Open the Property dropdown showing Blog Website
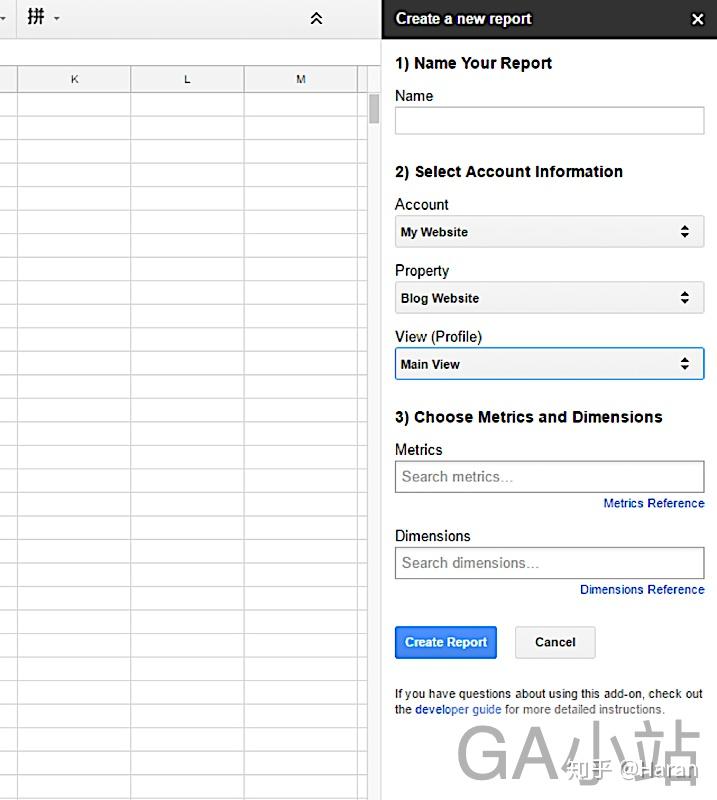Viewport: 717px width, 800px height. point(549,298)
